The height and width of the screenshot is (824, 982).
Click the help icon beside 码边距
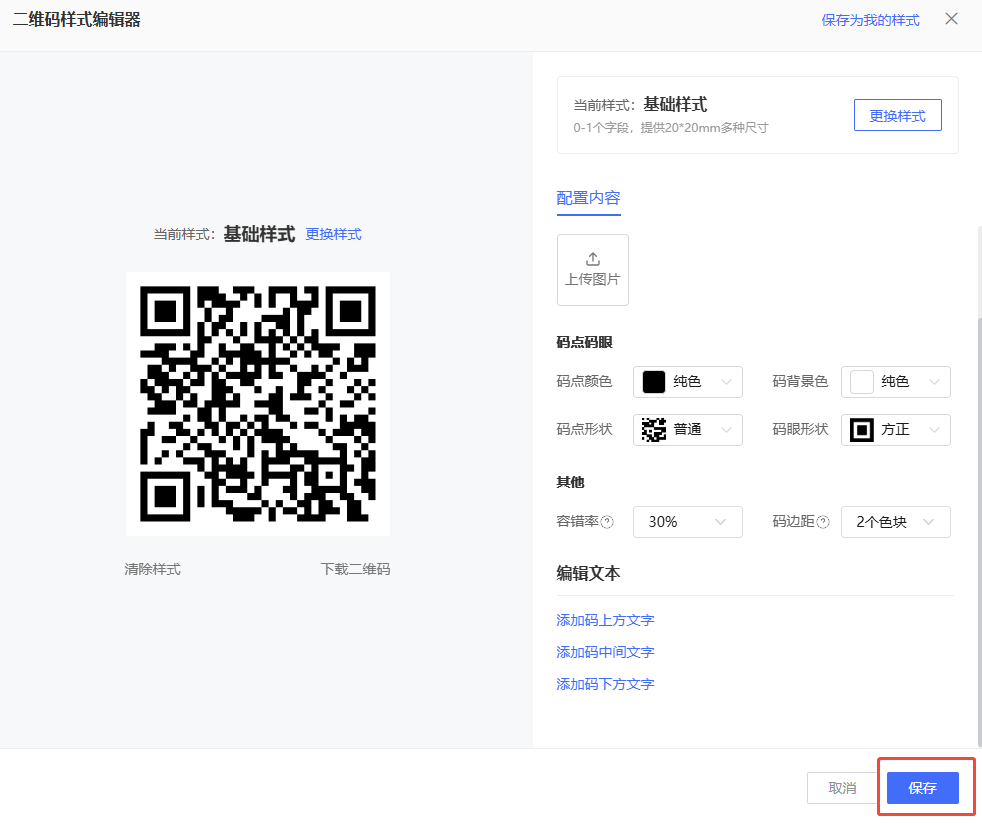tap(823, 522)
